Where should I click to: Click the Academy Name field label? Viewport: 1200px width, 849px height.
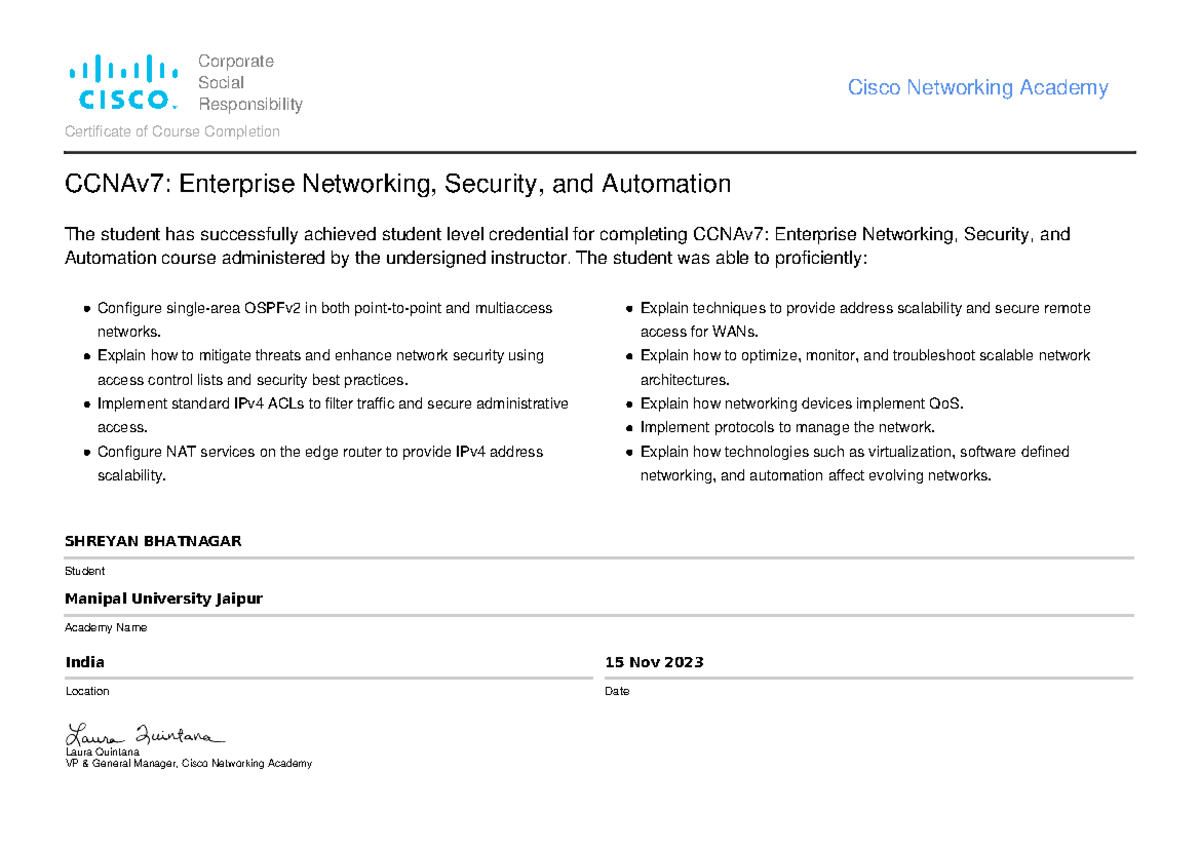point(106,628)
